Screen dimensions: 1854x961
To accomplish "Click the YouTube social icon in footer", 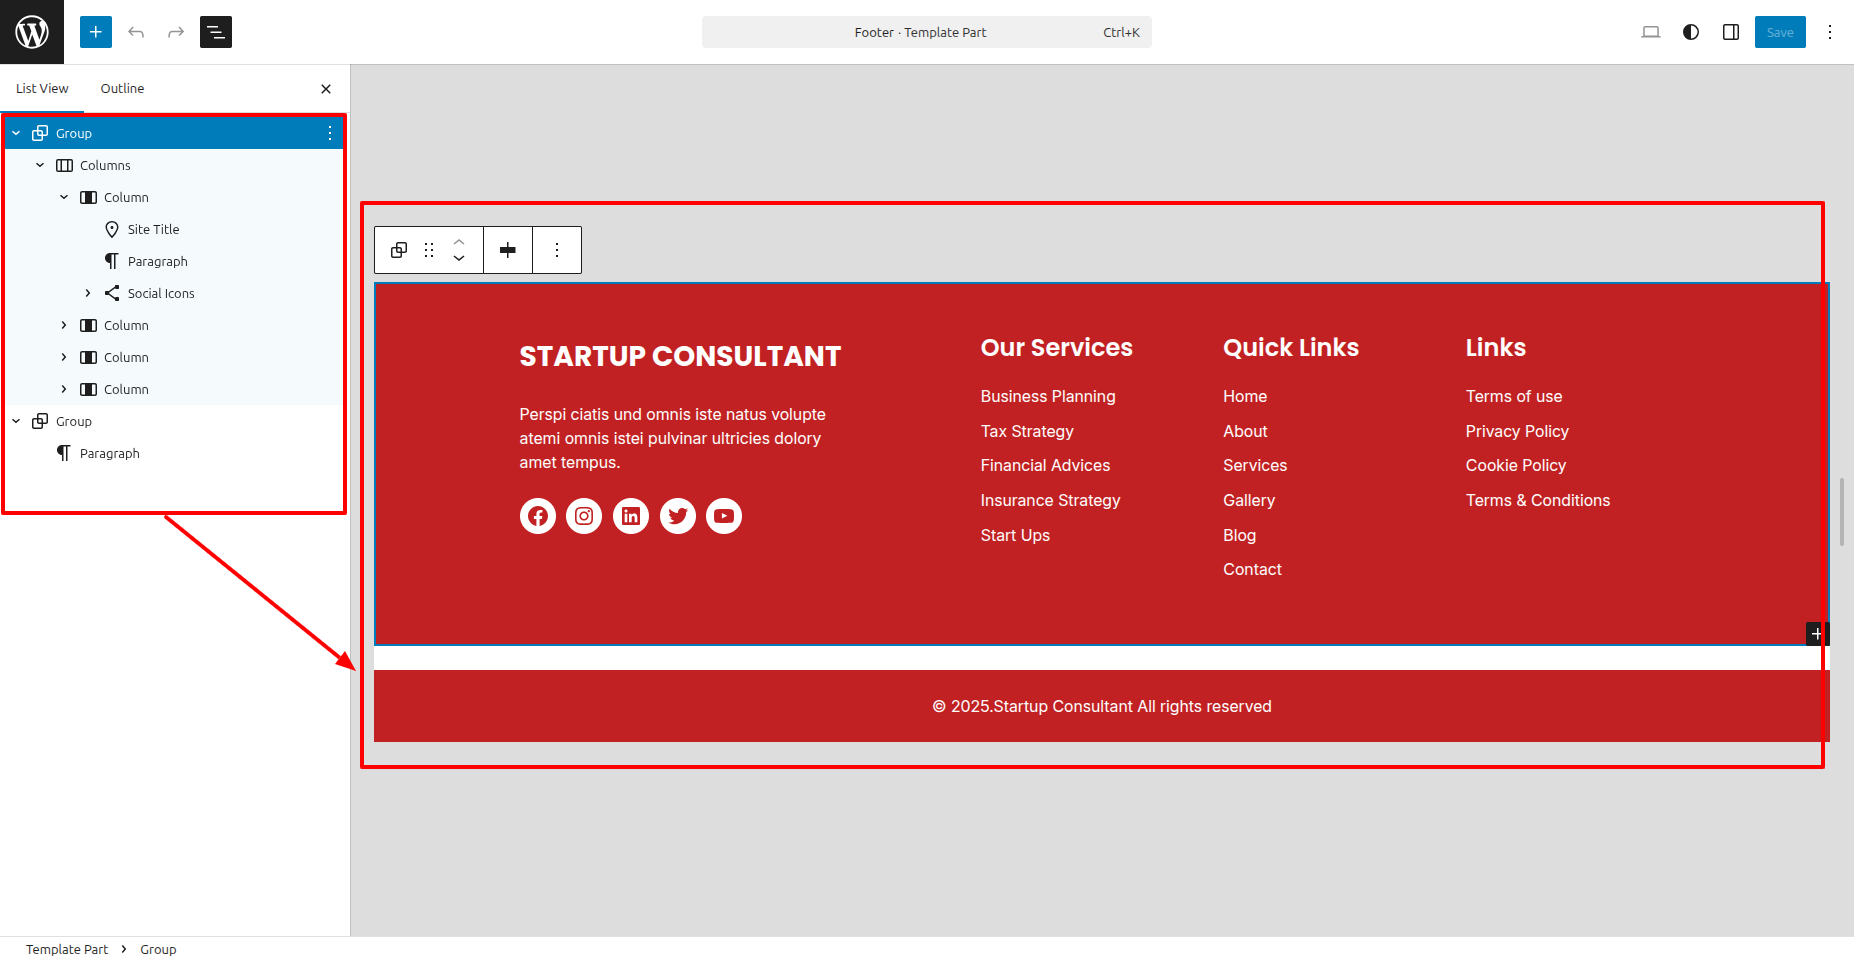I will pos(724,516).
